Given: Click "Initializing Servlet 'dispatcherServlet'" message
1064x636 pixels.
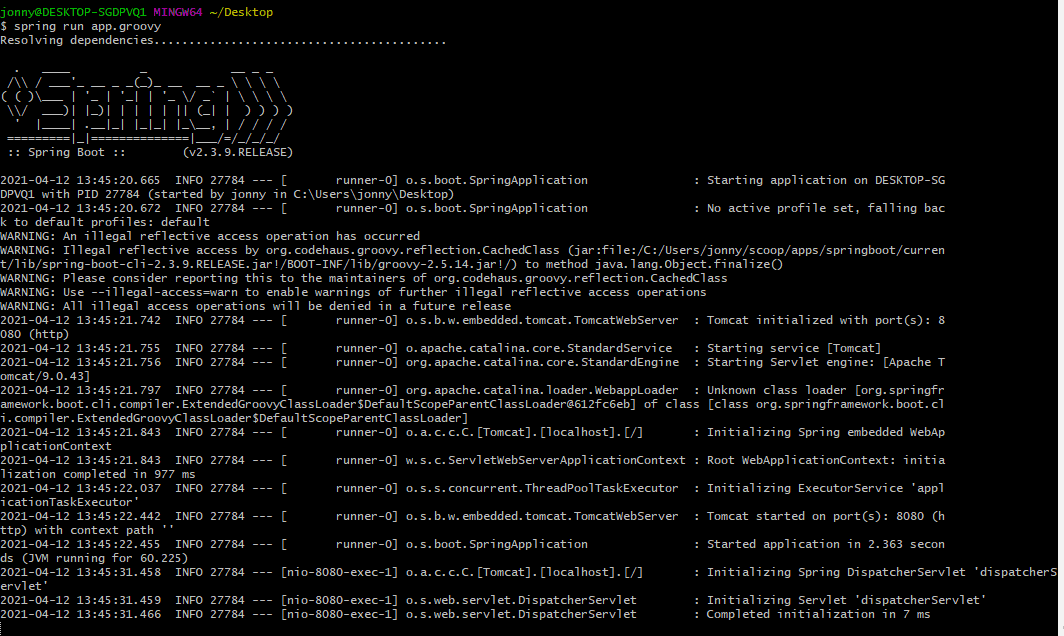Looking at the screenshot, I should point(846,600).
